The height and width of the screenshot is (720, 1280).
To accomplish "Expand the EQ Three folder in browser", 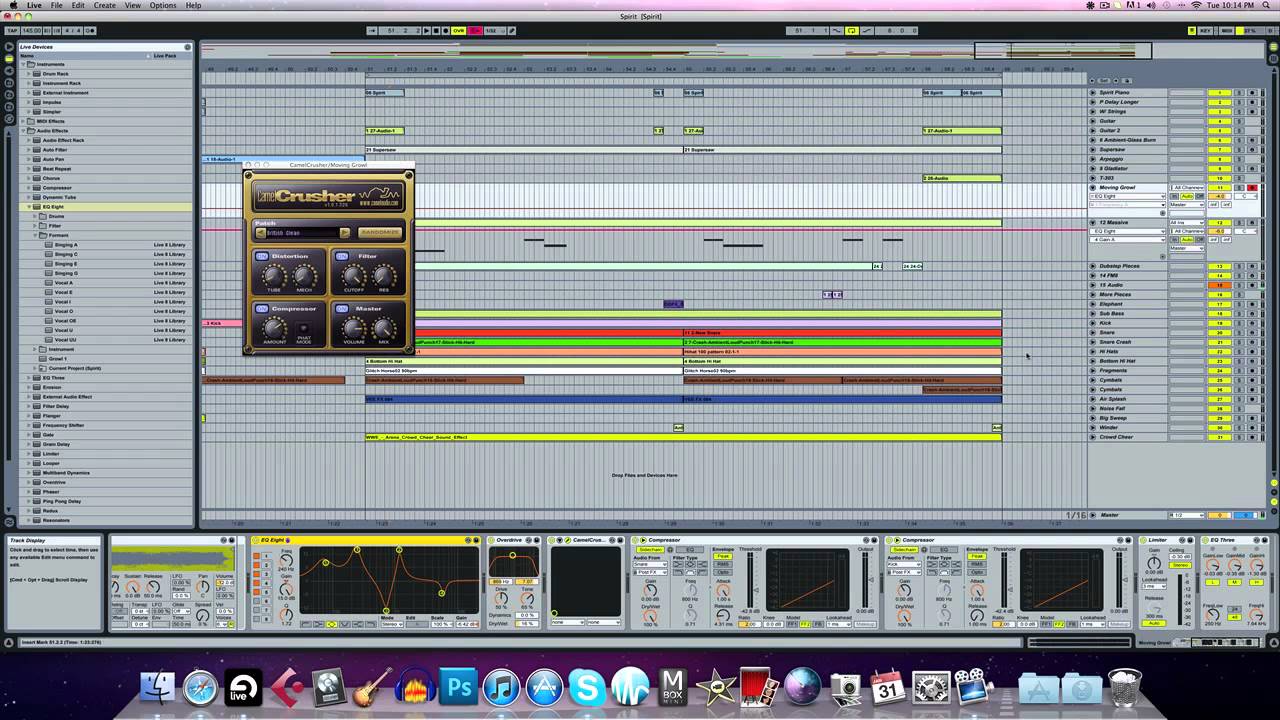I will [28, 378].
